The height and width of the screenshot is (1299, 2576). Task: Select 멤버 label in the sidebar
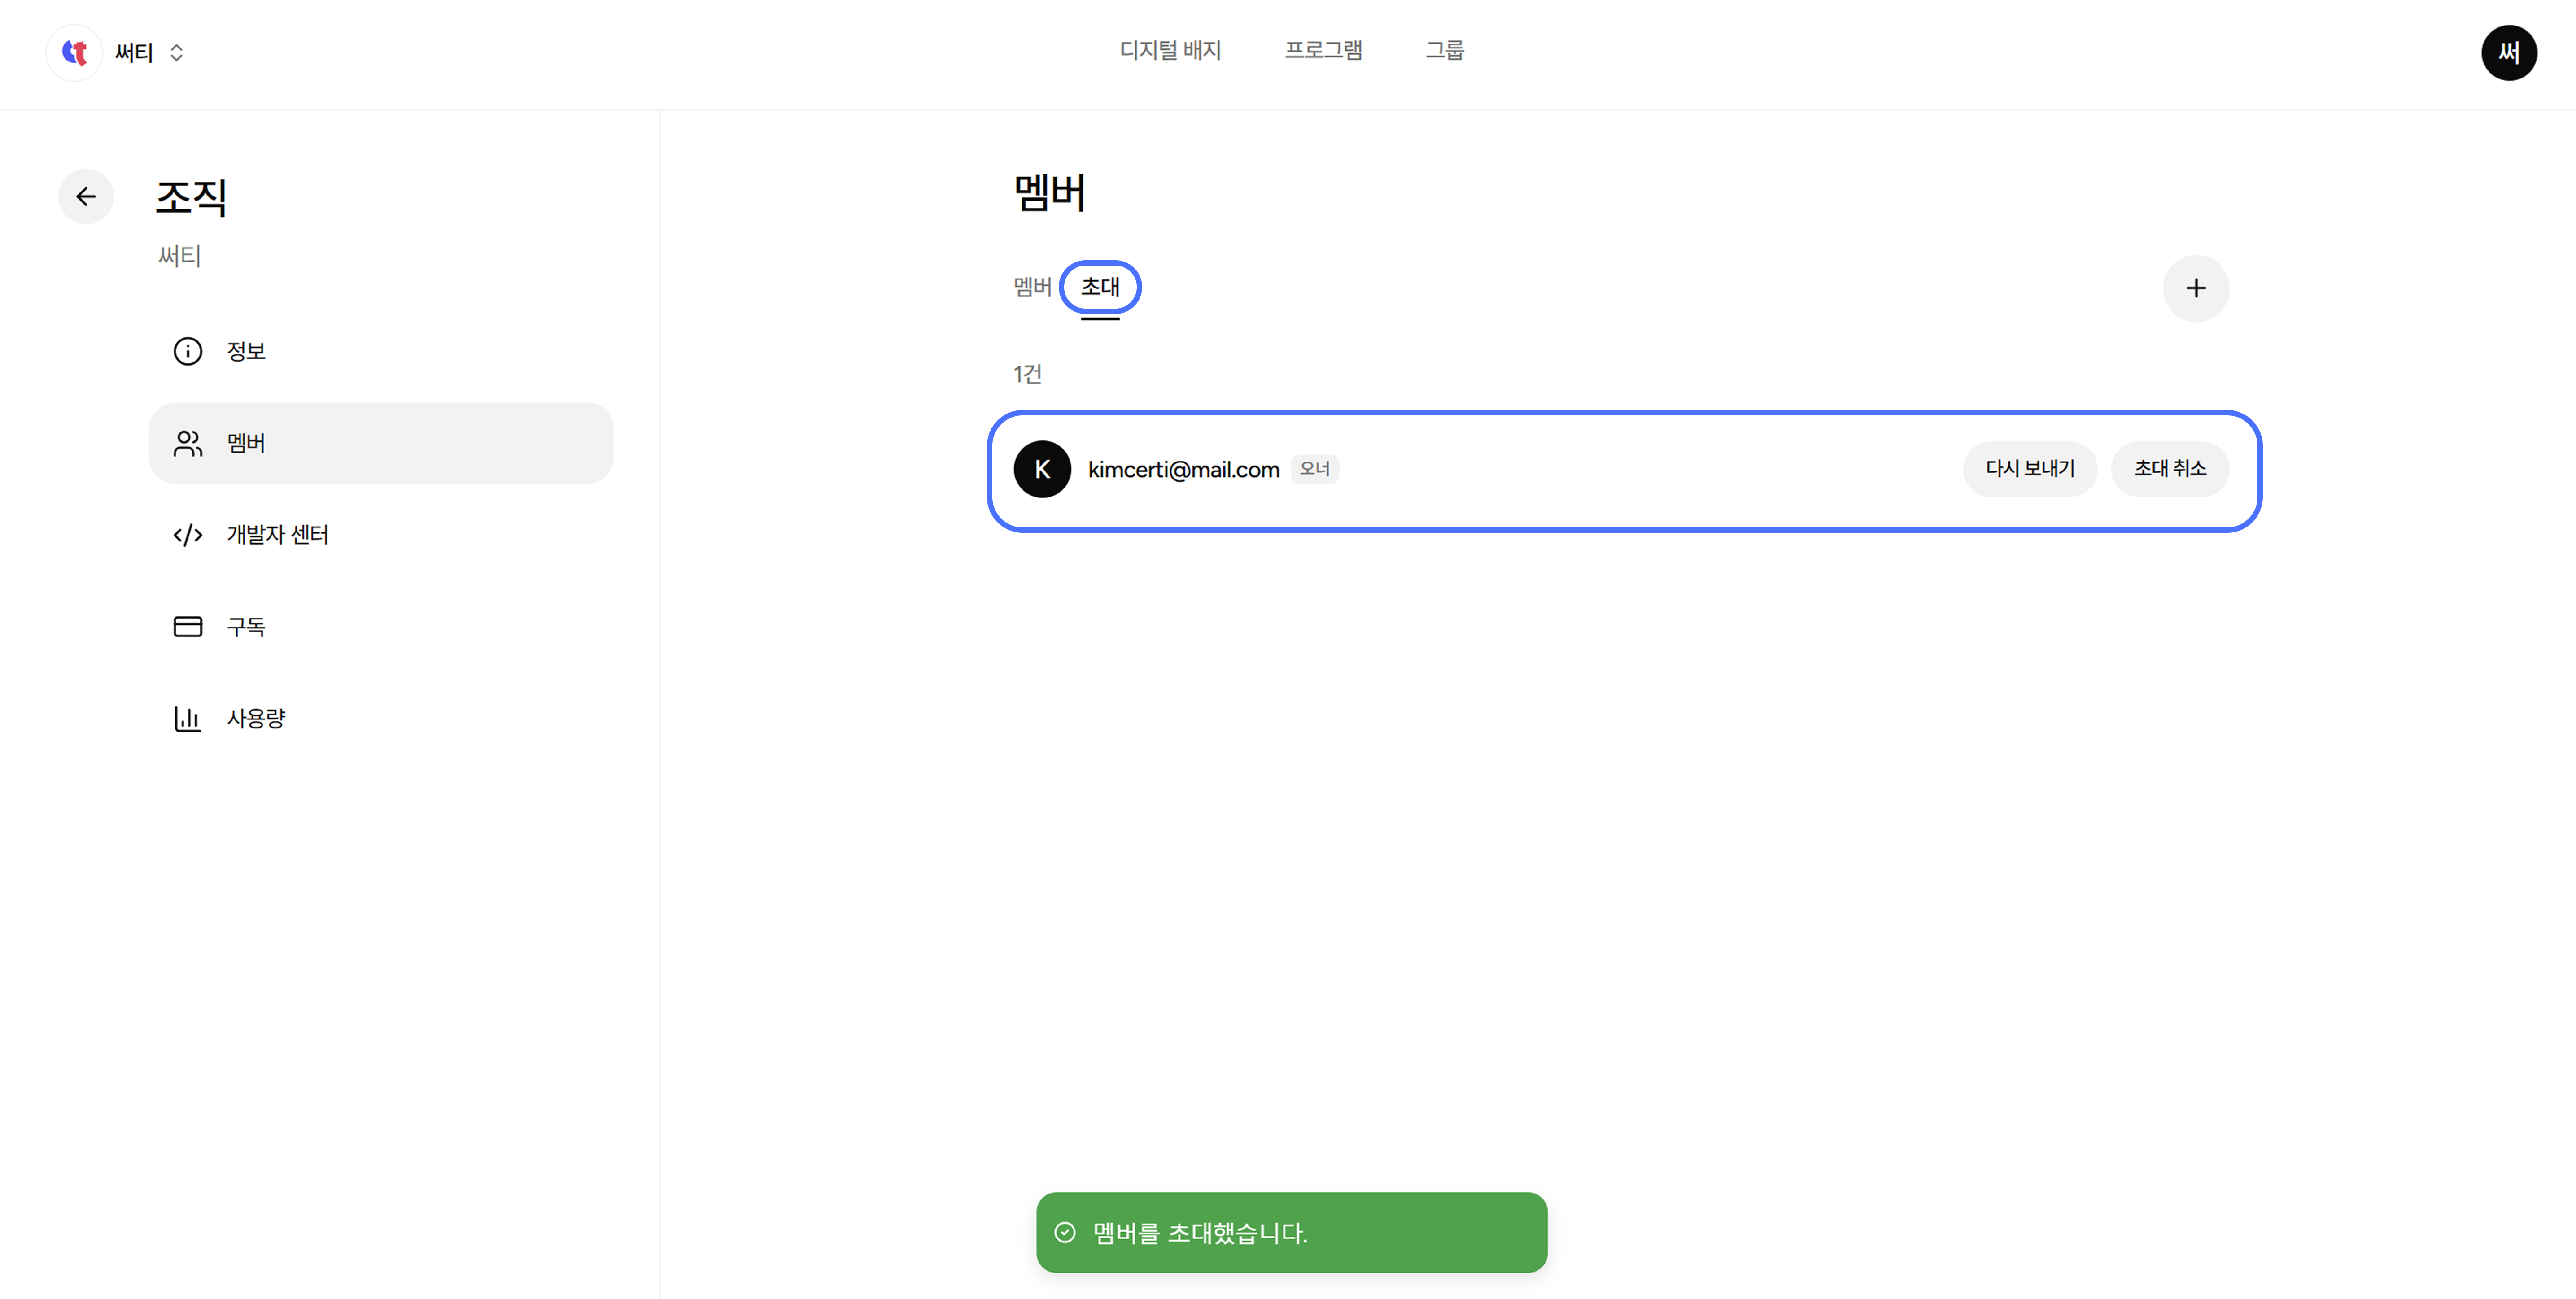246,443
